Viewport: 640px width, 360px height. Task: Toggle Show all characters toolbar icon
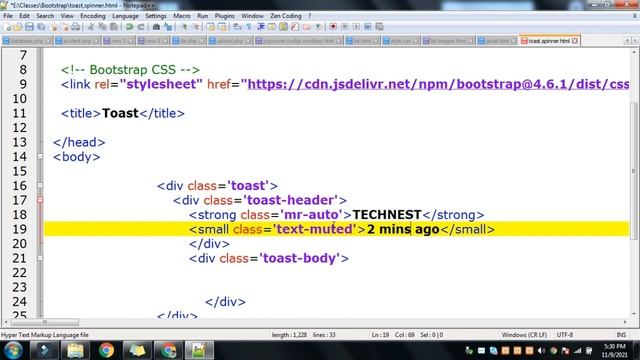tap(249, 27)
